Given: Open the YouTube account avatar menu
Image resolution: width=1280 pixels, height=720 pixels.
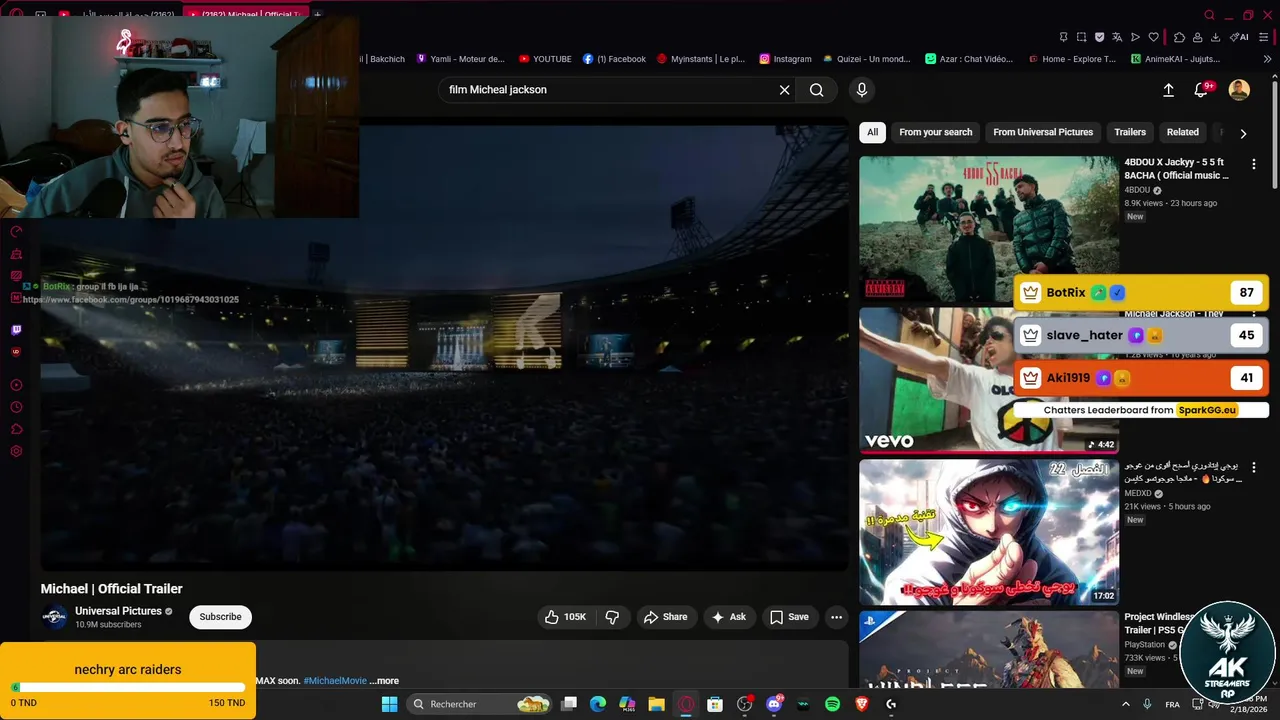Looking at the screenshot, I should 1239,90.
